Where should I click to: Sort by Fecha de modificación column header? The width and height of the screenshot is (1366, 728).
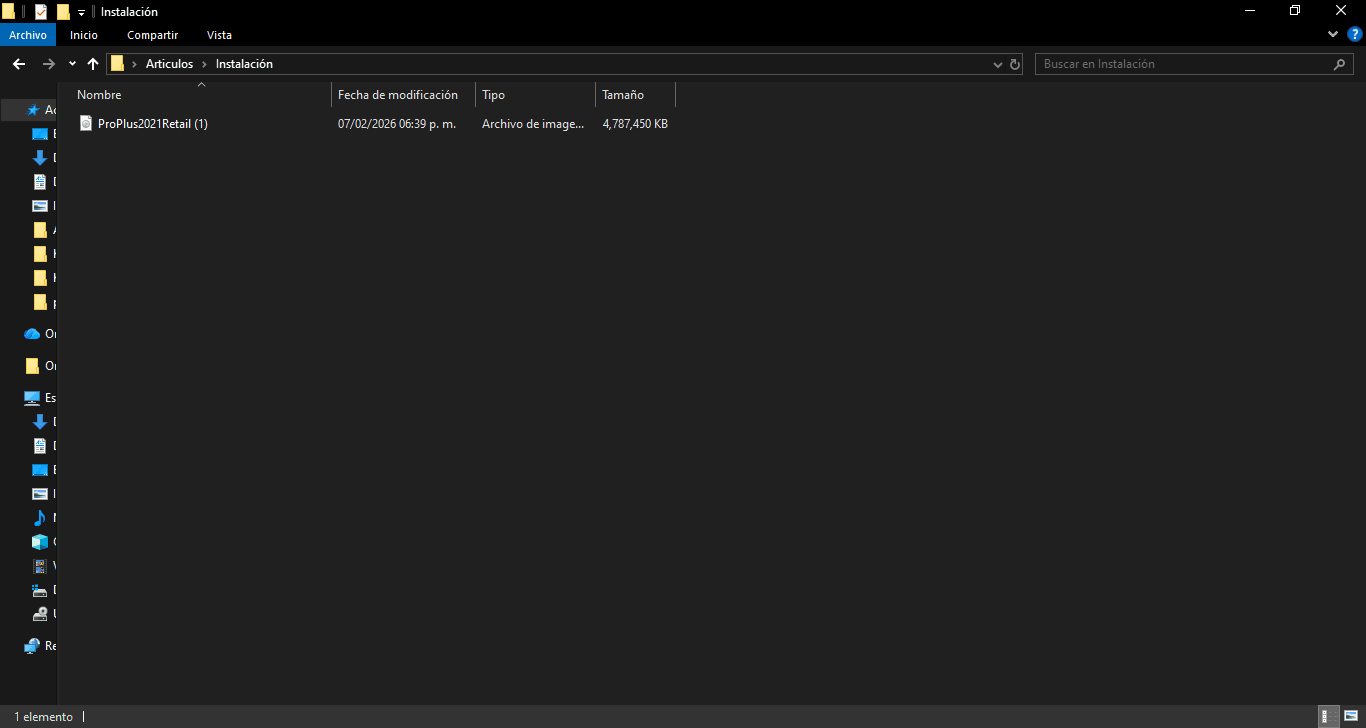tap(403, 95)
